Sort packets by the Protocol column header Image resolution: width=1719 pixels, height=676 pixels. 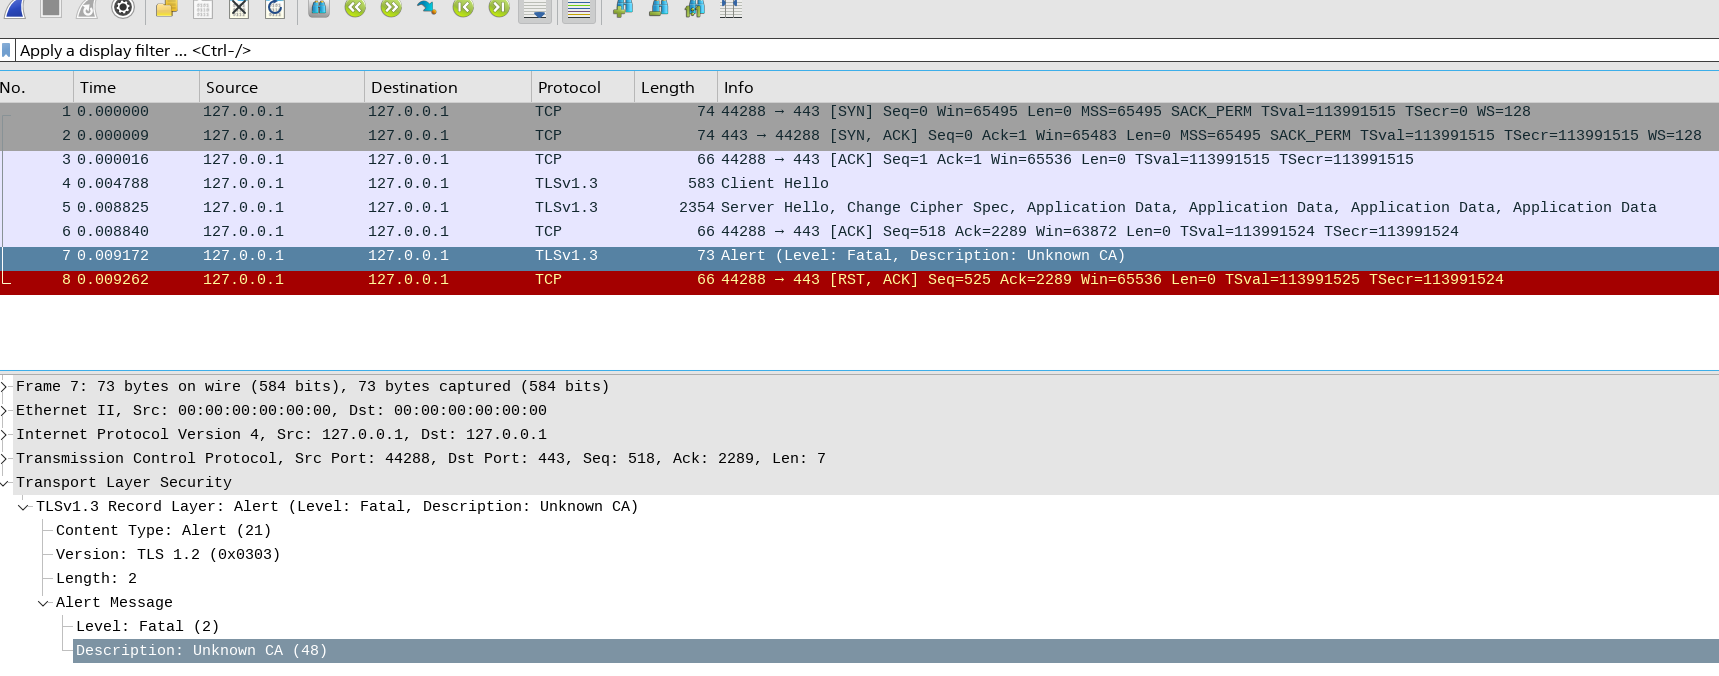(569, 87)
